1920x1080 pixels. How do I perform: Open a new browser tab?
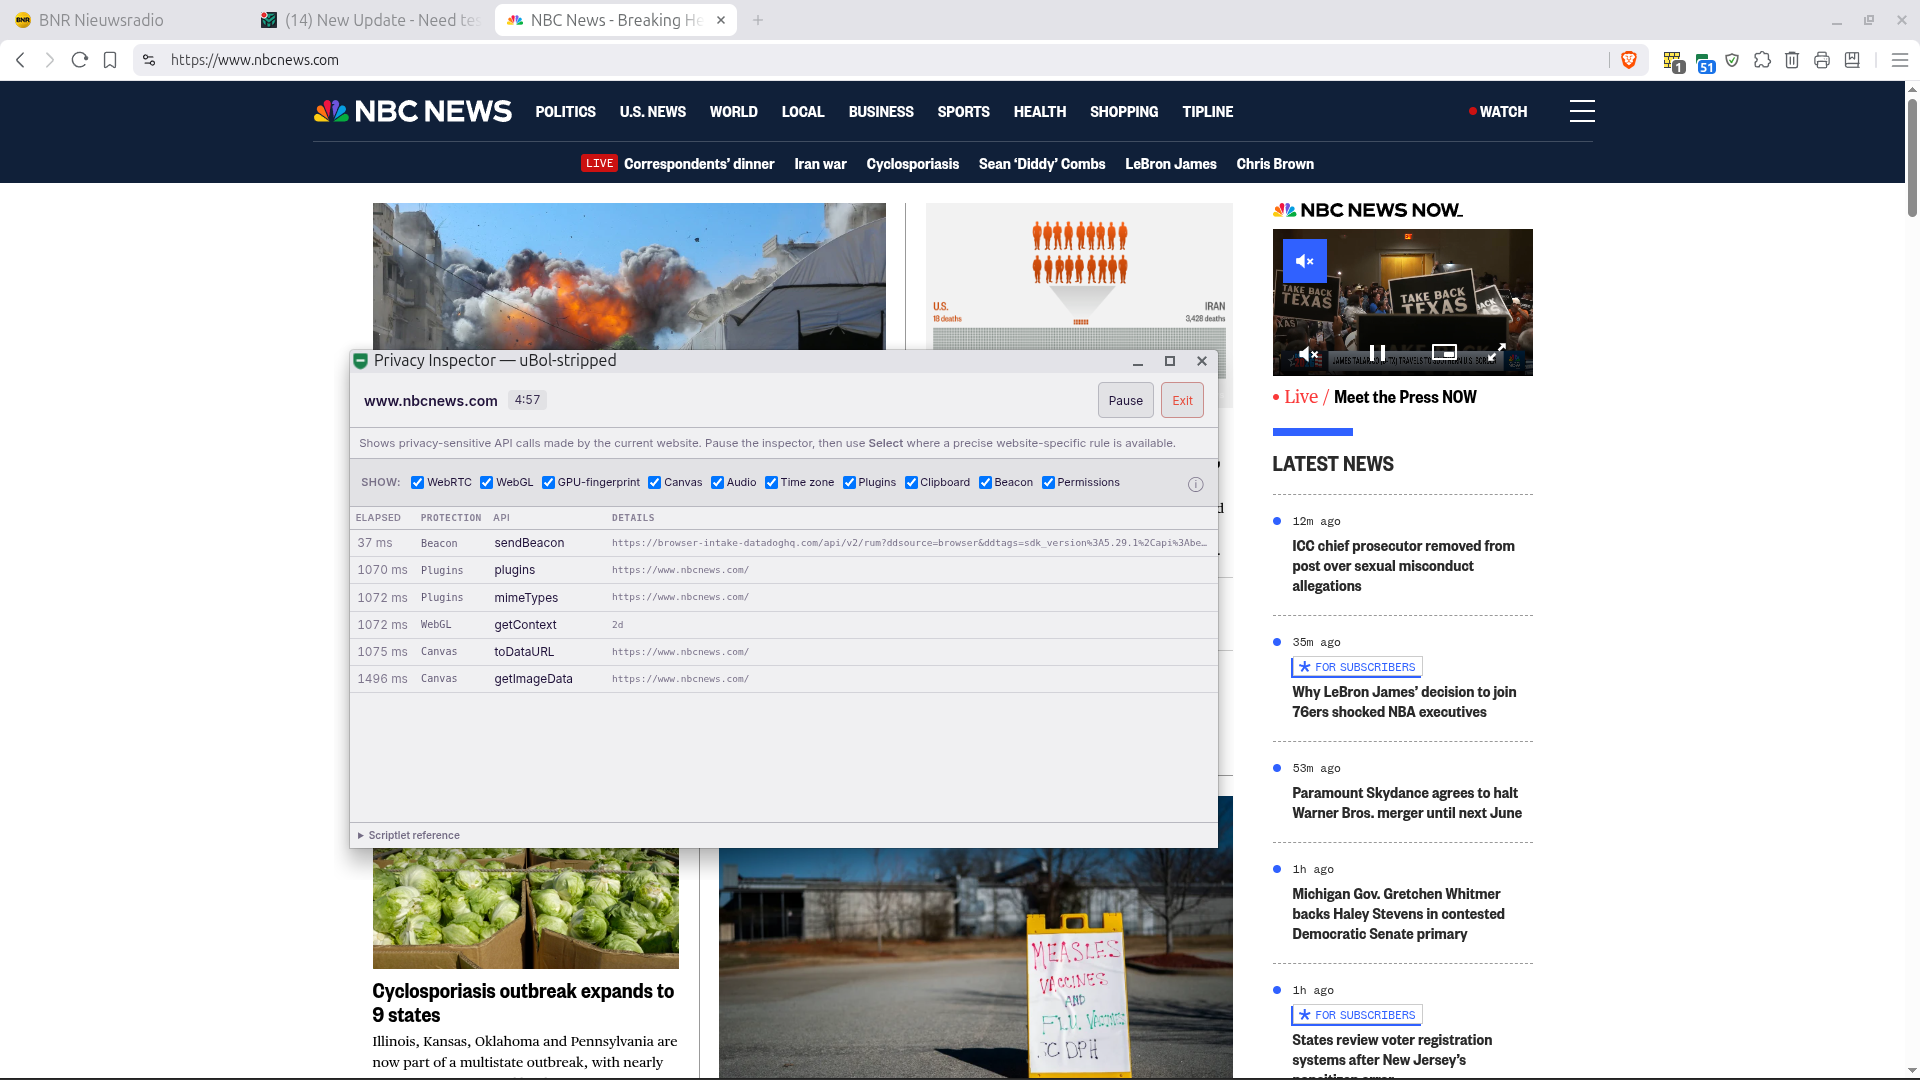coord(758,20)
